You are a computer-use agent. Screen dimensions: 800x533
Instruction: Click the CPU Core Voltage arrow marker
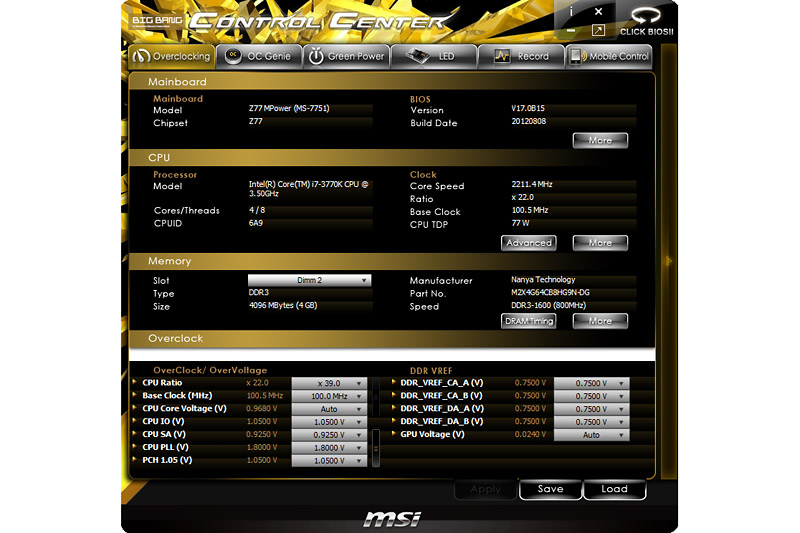click(134, 408)
